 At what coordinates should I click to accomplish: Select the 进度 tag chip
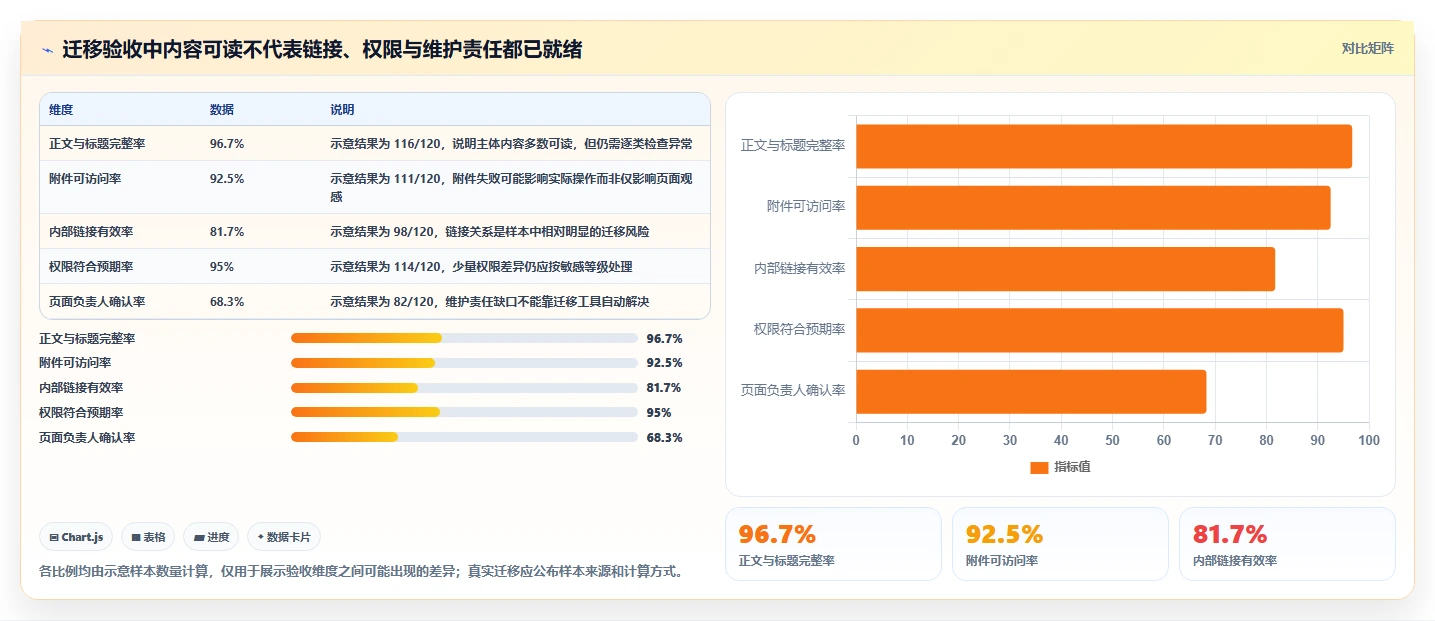click(x=211, y=537)
